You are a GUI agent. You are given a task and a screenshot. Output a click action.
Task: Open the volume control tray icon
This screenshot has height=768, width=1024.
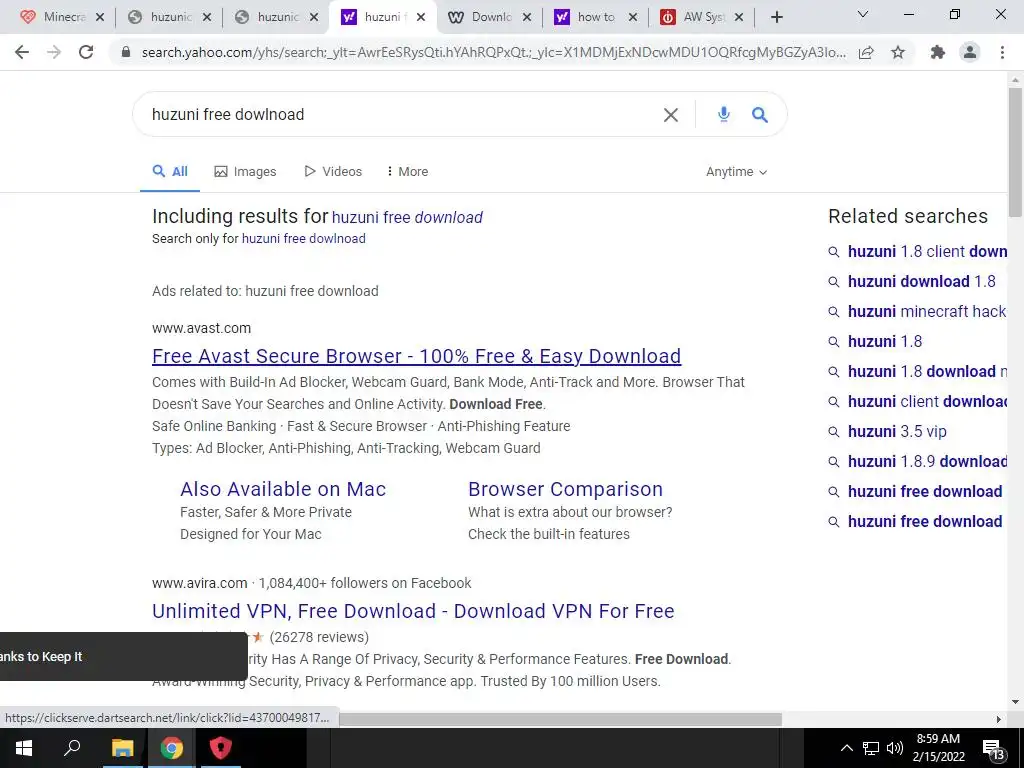pyautogui.click(x=895, y=748)
